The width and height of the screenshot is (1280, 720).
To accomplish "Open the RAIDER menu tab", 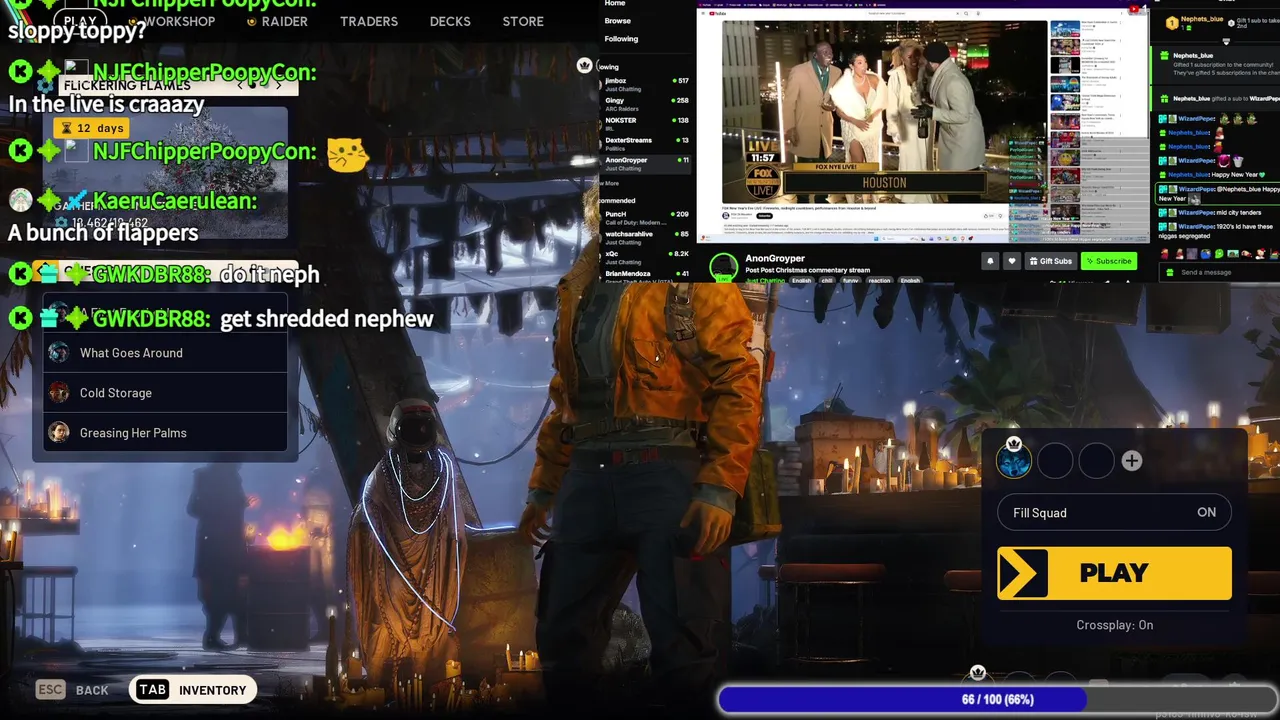I will (x=284, y=21).
